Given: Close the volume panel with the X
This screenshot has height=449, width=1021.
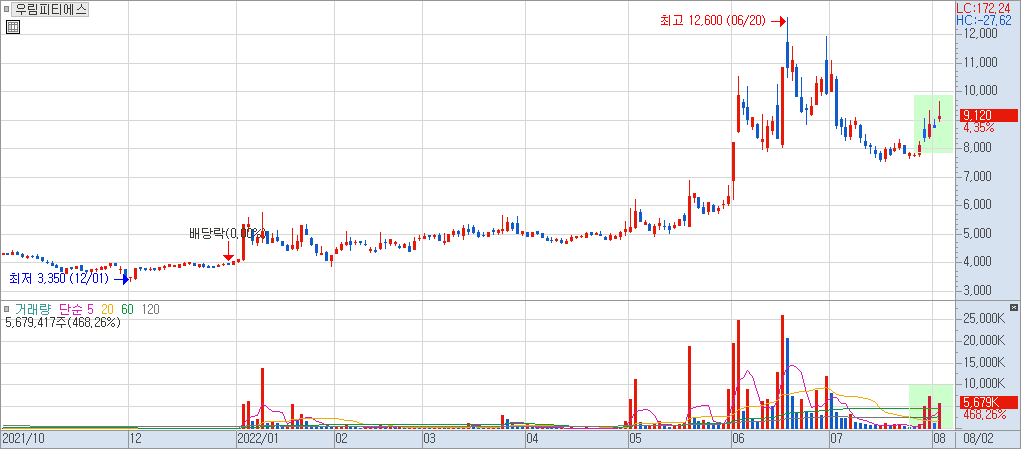Looking at the screenshot, I should tap(1013, 307).
